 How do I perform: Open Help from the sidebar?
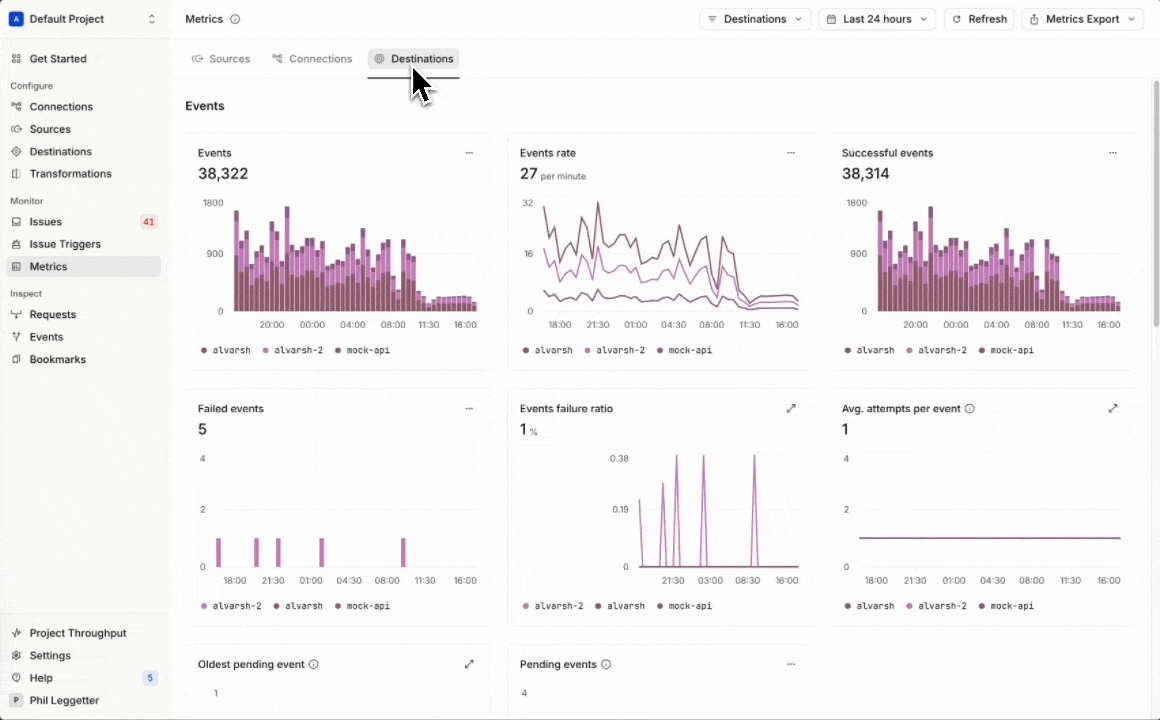click(40, 677)
